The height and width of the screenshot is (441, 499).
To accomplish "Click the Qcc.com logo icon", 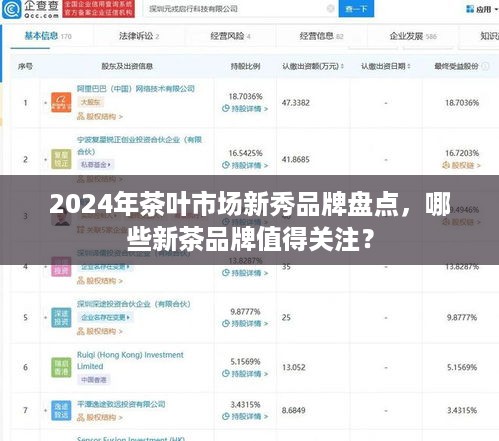I will pyautogui.click(x=12, y=9).
